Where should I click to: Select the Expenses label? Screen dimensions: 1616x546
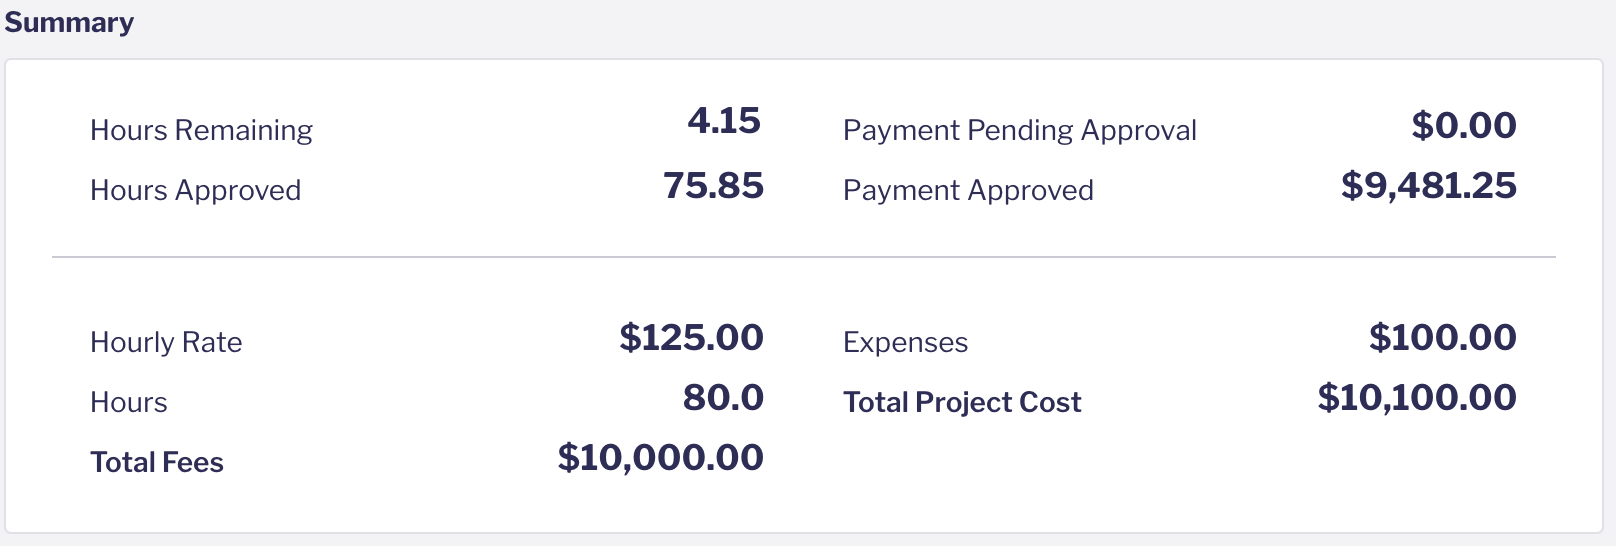(x=905, y=342)
